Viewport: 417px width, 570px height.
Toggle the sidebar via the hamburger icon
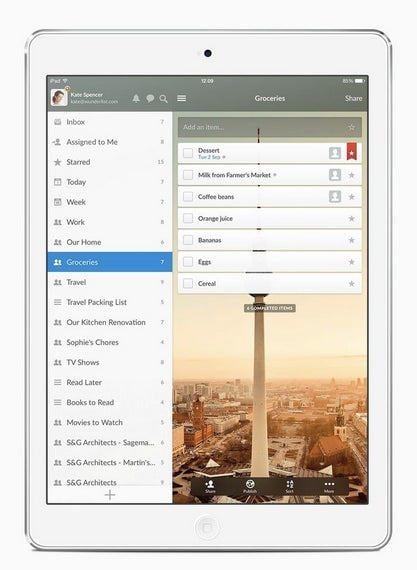pyautogui.click(x=181, y=98)
